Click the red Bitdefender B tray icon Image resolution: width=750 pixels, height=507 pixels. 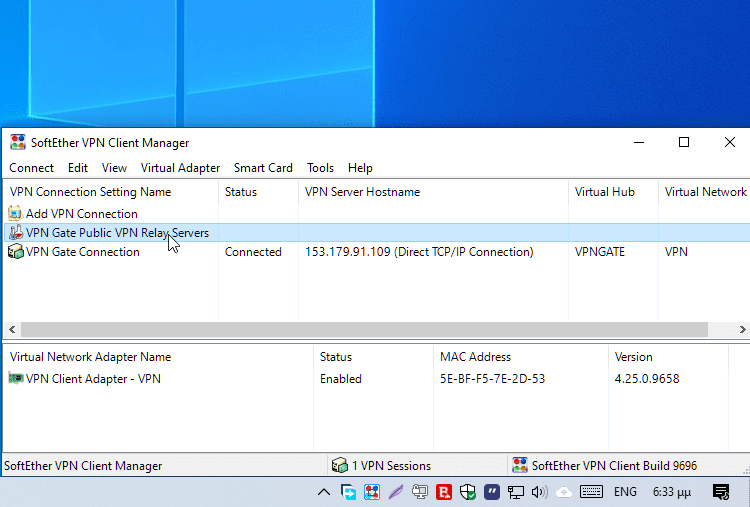[444, 492]
